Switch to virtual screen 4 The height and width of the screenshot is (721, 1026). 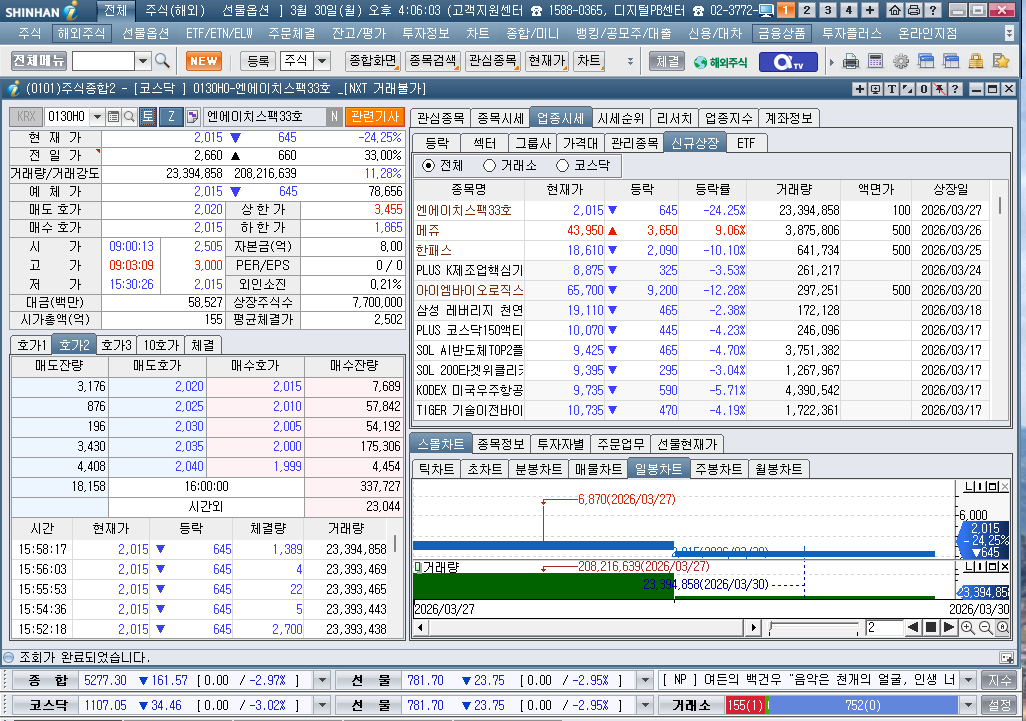pos(849,10)
